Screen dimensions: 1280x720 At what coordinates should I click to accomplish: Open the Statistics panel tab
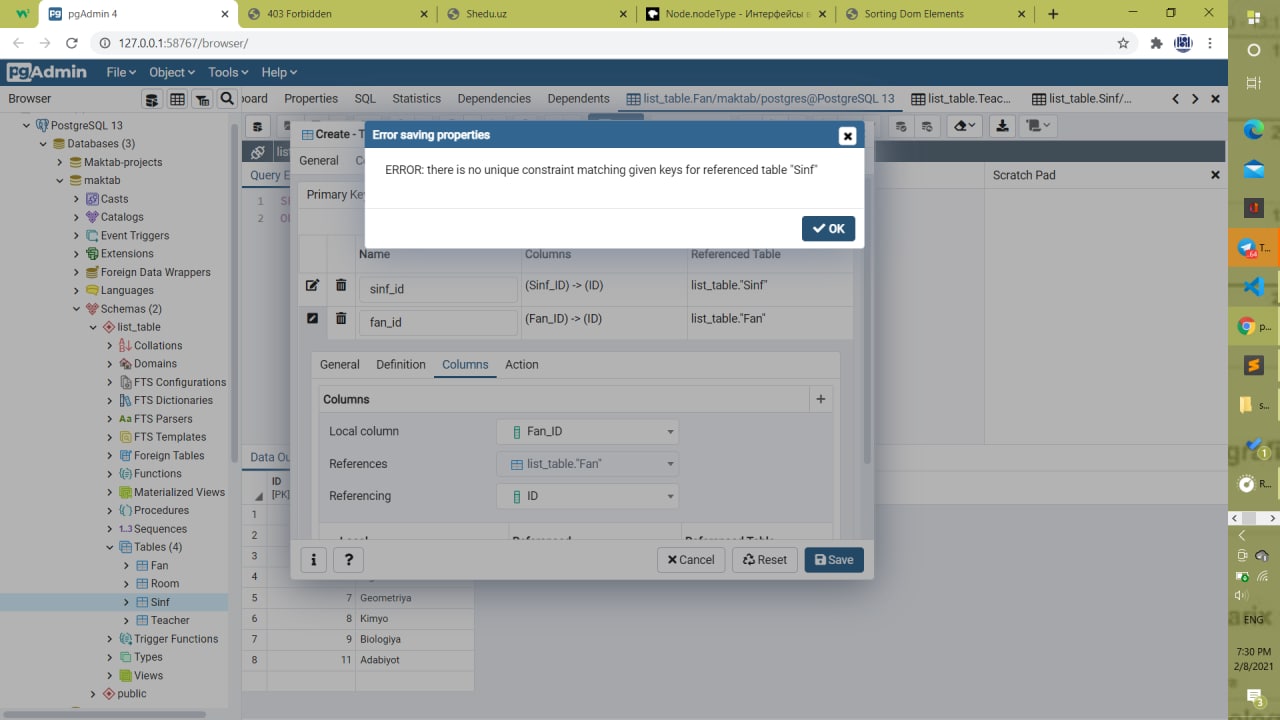click(x=416, y=99)
